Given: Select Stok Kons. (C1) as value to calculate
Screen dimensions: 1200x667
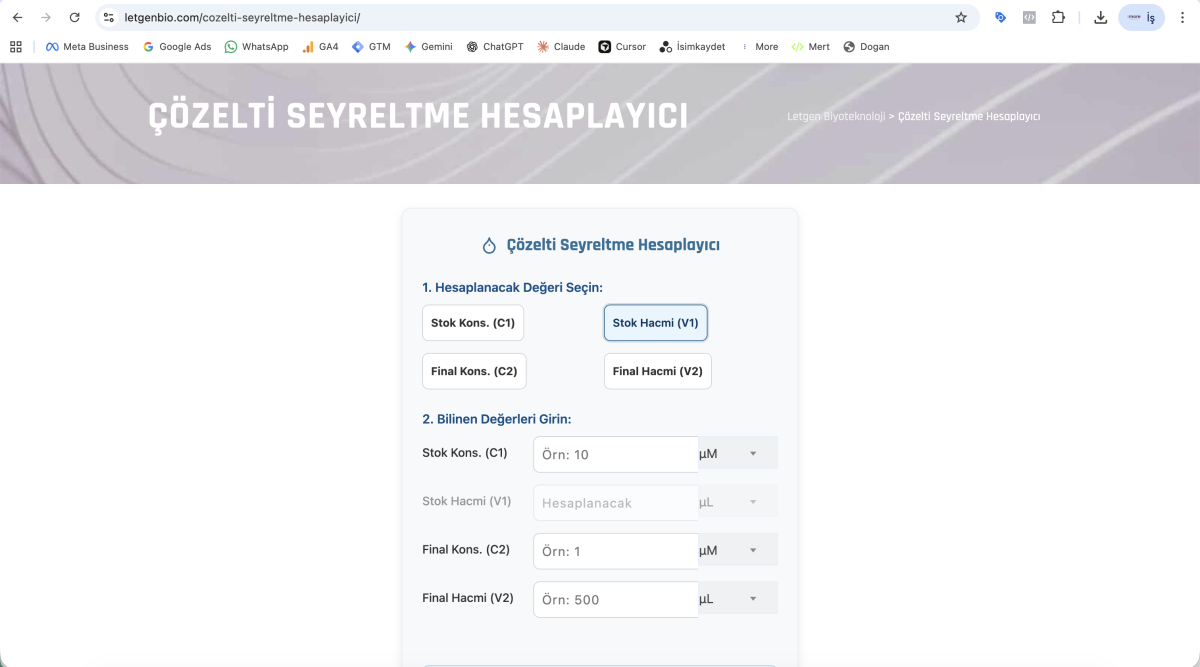Looking at the screenshot, I should point(472,322).
